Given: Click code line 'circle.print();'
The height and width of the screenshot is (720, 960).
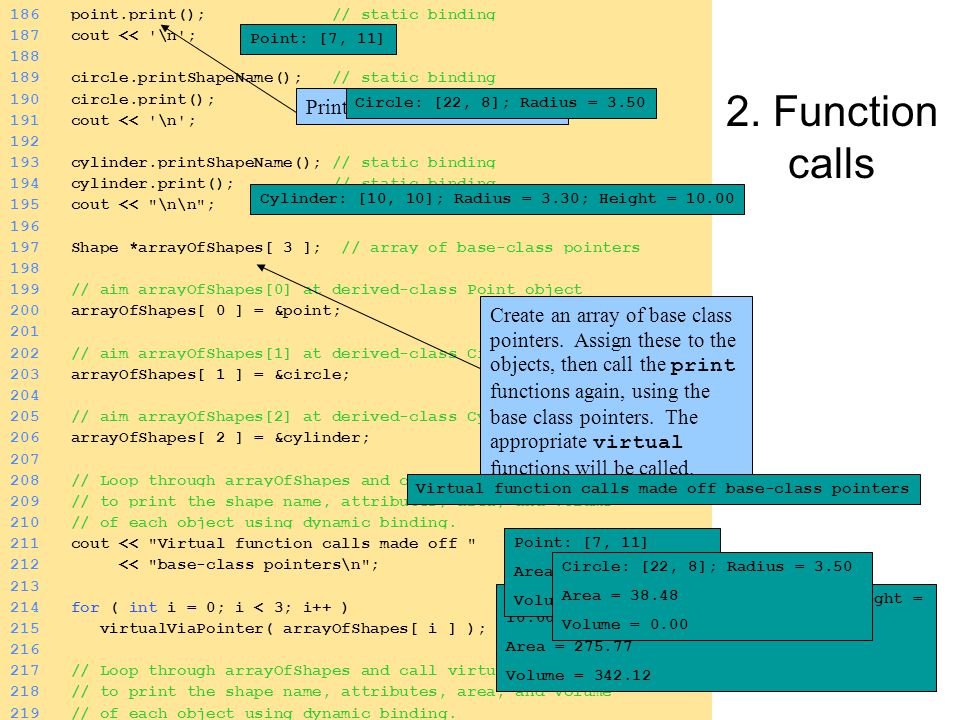Looking at the screenshot, I should pyautogui.click(x=143, y=99).
